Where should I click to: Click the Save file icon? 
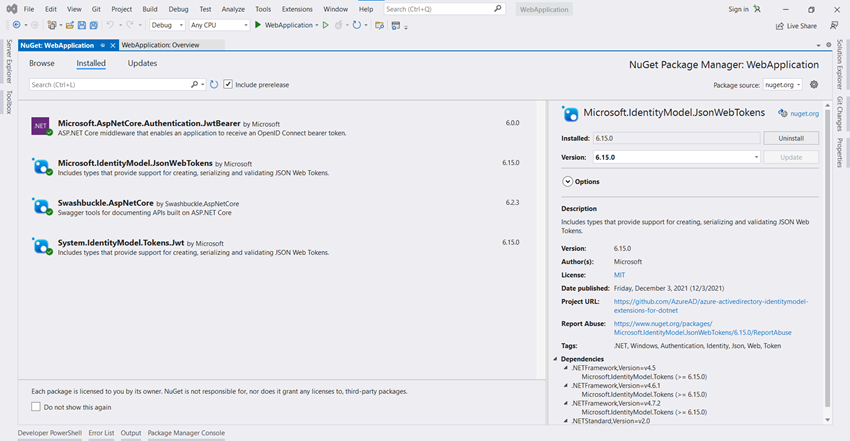pos(82,25)
